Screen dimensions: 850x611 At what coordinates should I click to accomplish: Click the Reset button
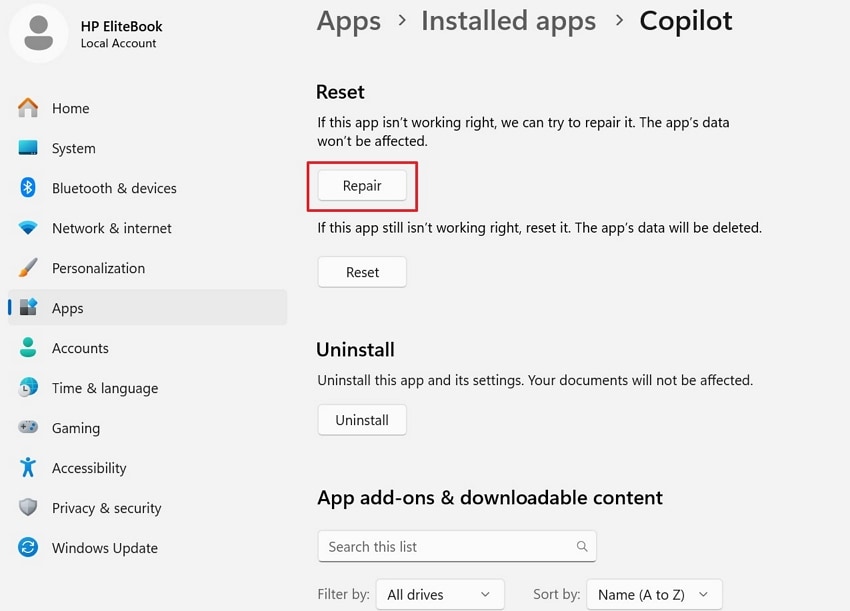(x=362, y=272)
